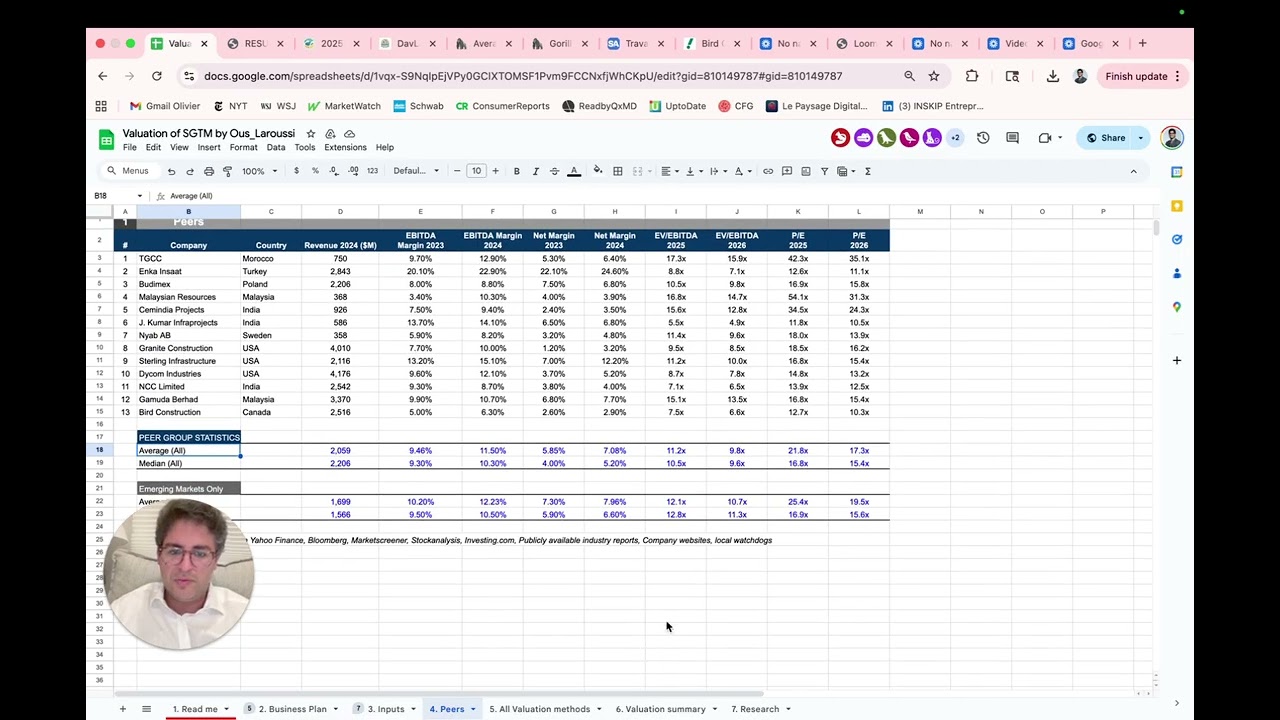Open the Help menu
The image size is (1280, 720).
point(384,147)
